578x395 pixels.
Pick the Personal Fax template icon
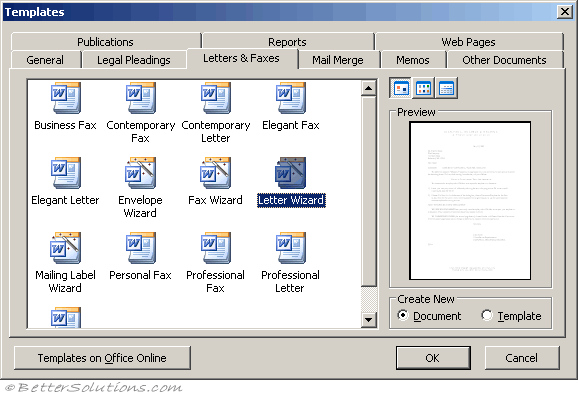(140, 248)
